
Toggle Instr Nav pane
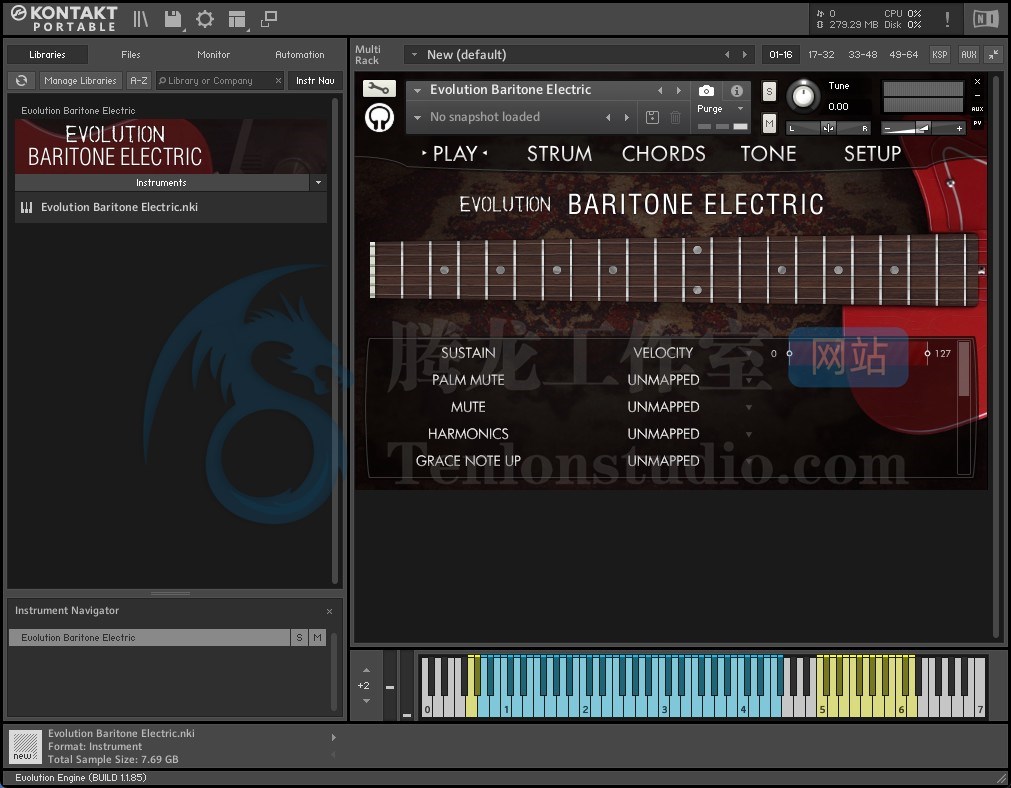[x=315, y=81]
